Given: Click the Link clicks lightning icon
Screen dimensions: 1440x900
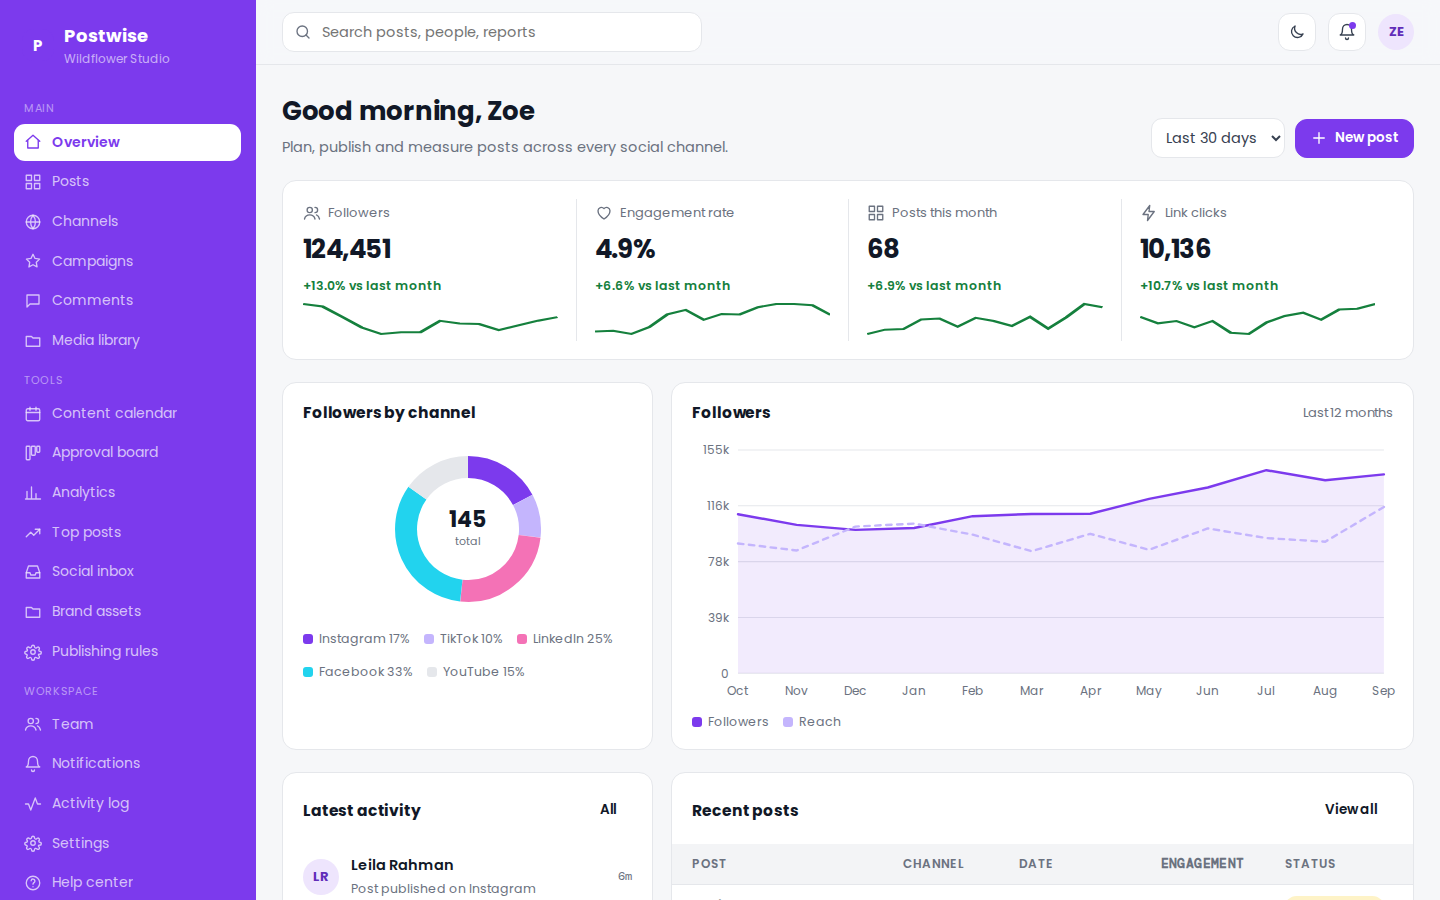Looking at the screenshot, I should [x=1148, y=213].
